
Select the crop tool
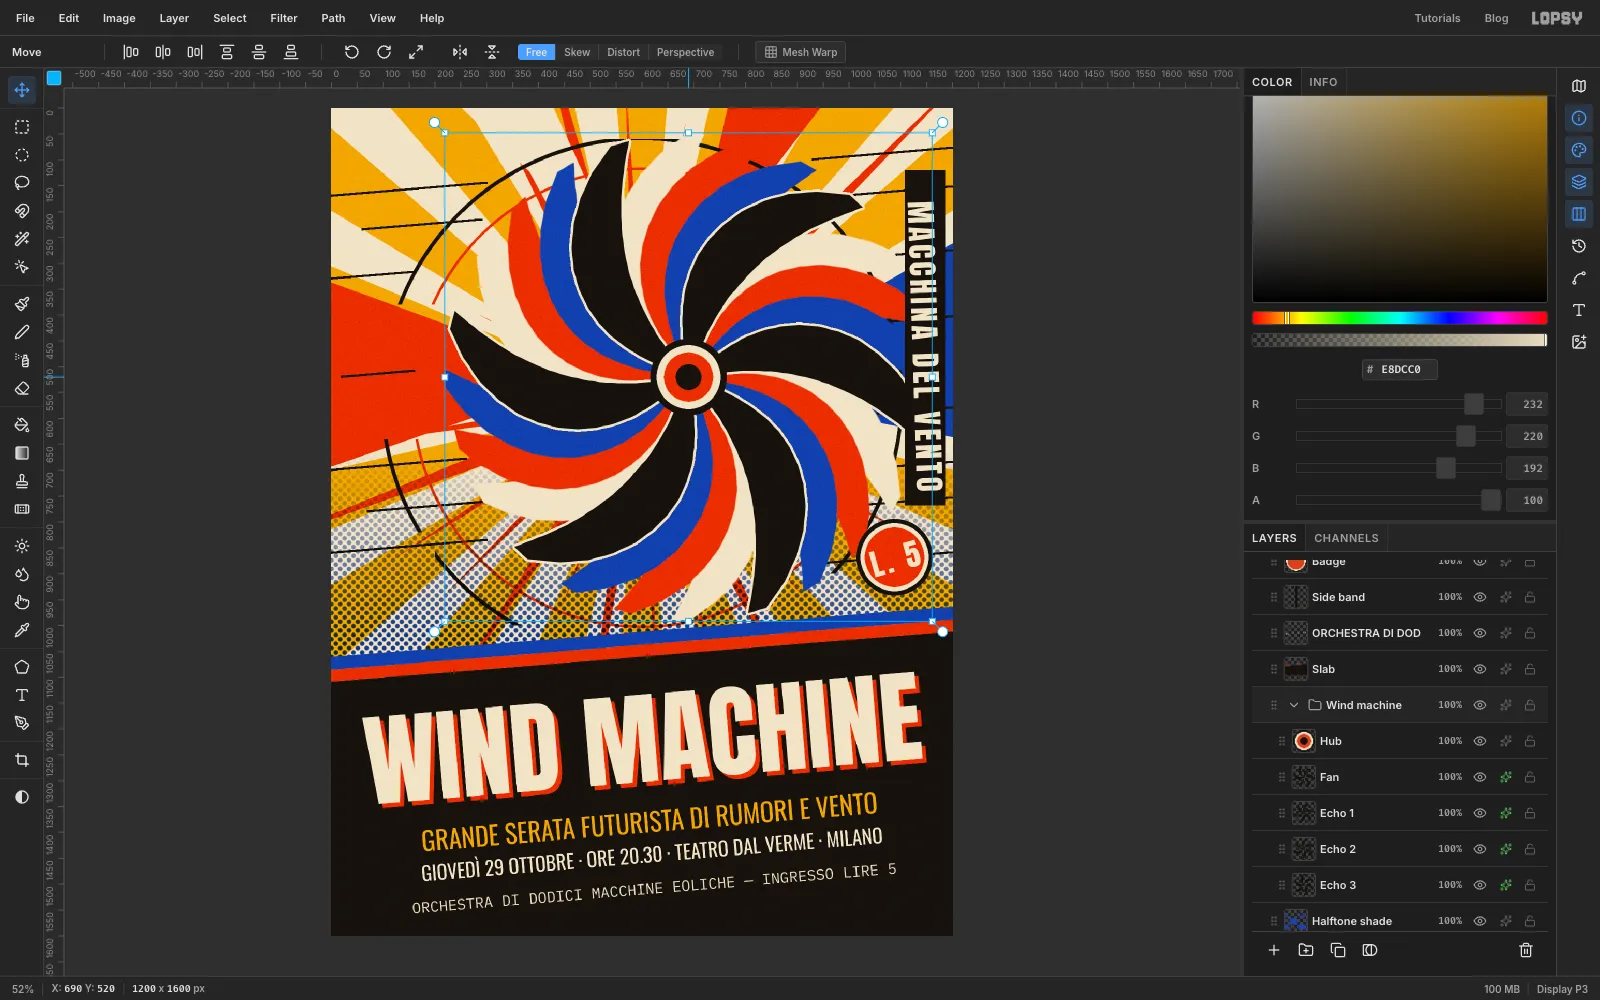(22, 760)
